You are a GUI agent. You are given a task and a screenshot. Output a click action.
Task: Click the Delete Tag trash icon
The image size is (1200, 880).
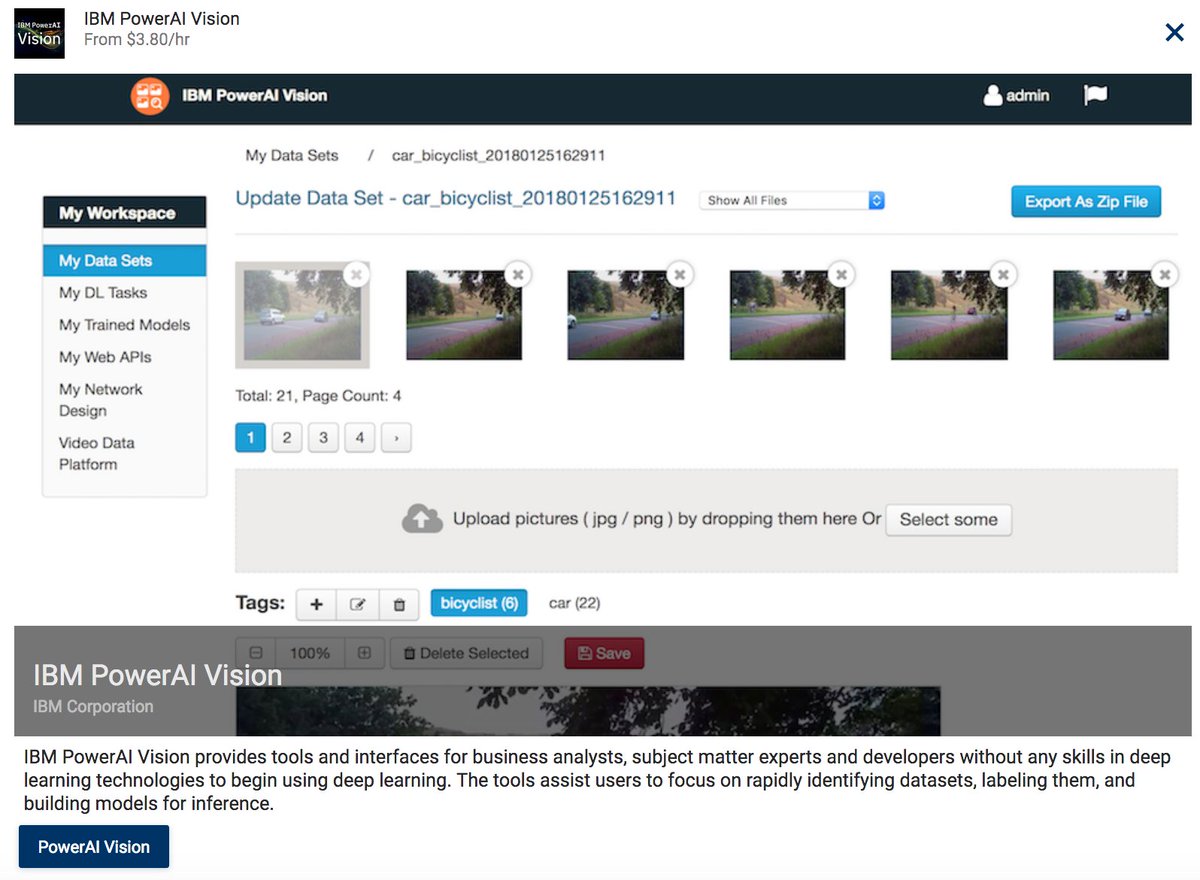coord(399,604)
